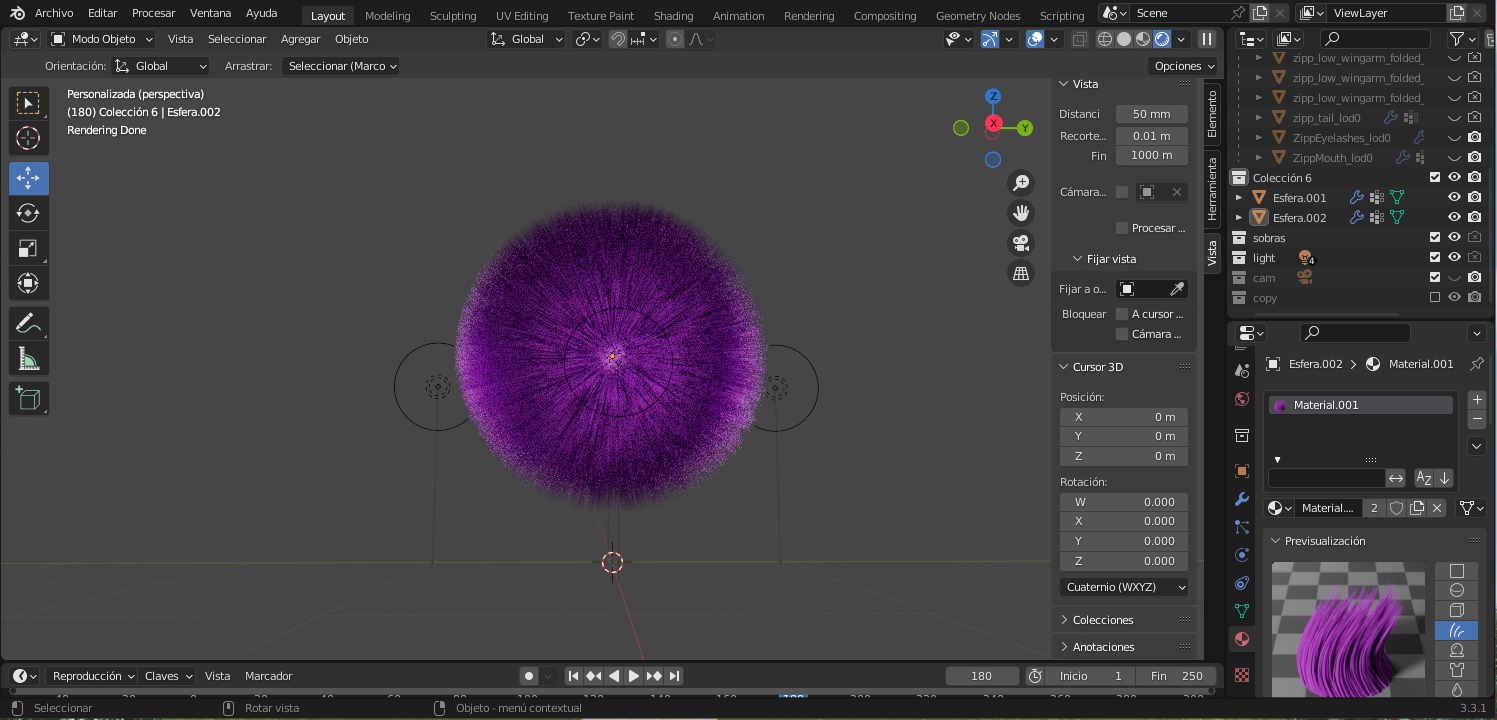The width and height of the screenshot is (1497, 720).
Task: Open the Modifier properties wrench tab
Action: tap(1242, 499)
